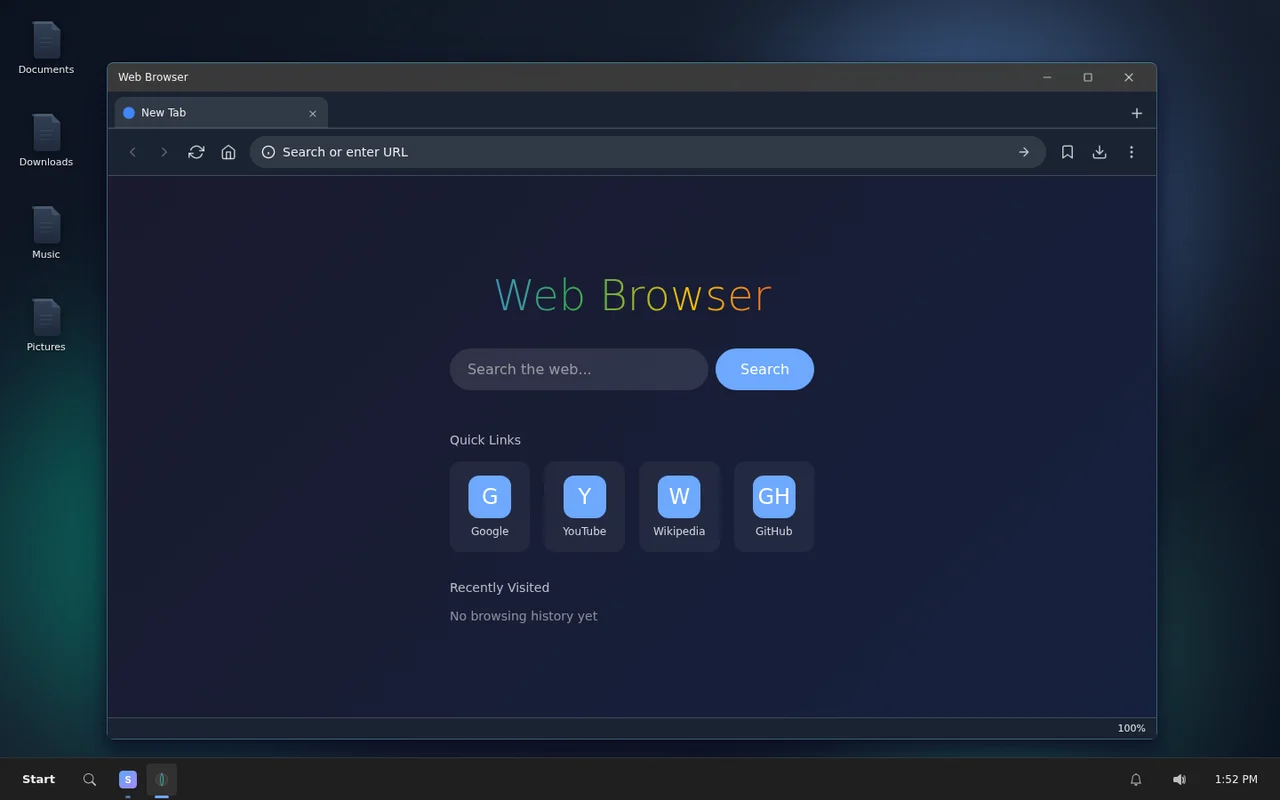Click the browser icon in the taskbar
The image size is (1280, 800).
(x=161, y=779)
